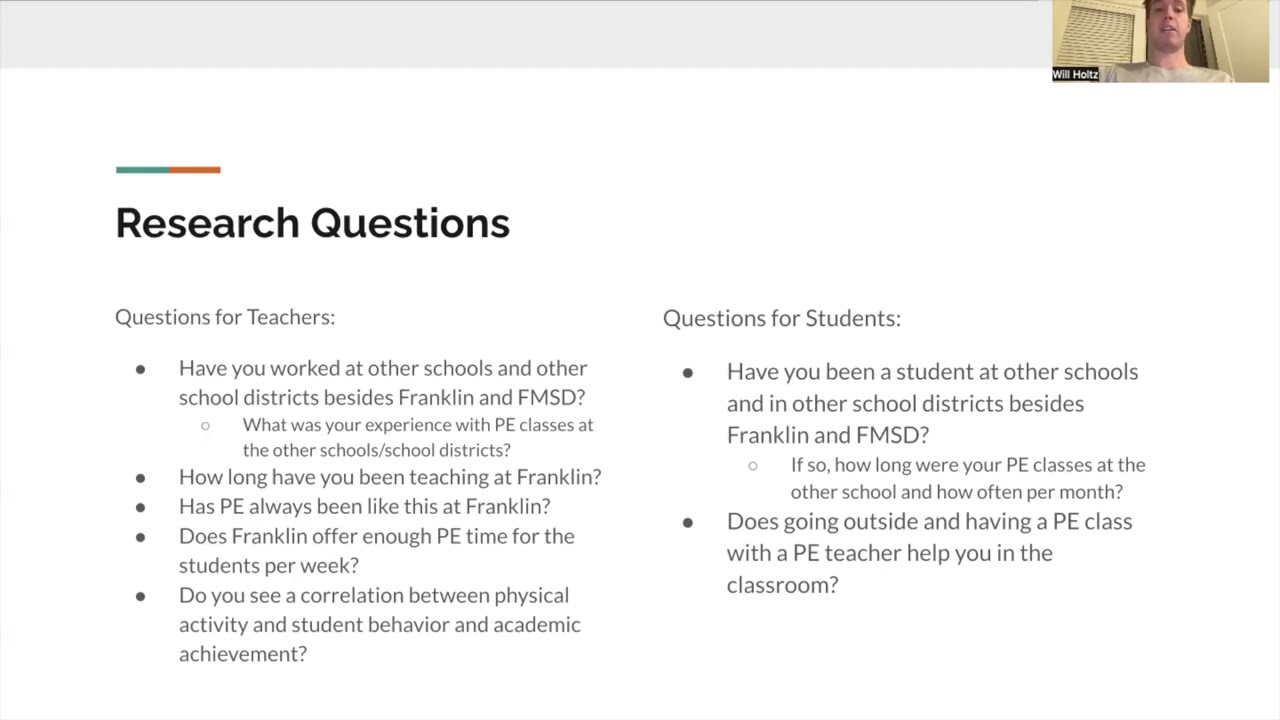
Task: Click the "Will Holtz" participant name label
Action: pos(1075,75)
